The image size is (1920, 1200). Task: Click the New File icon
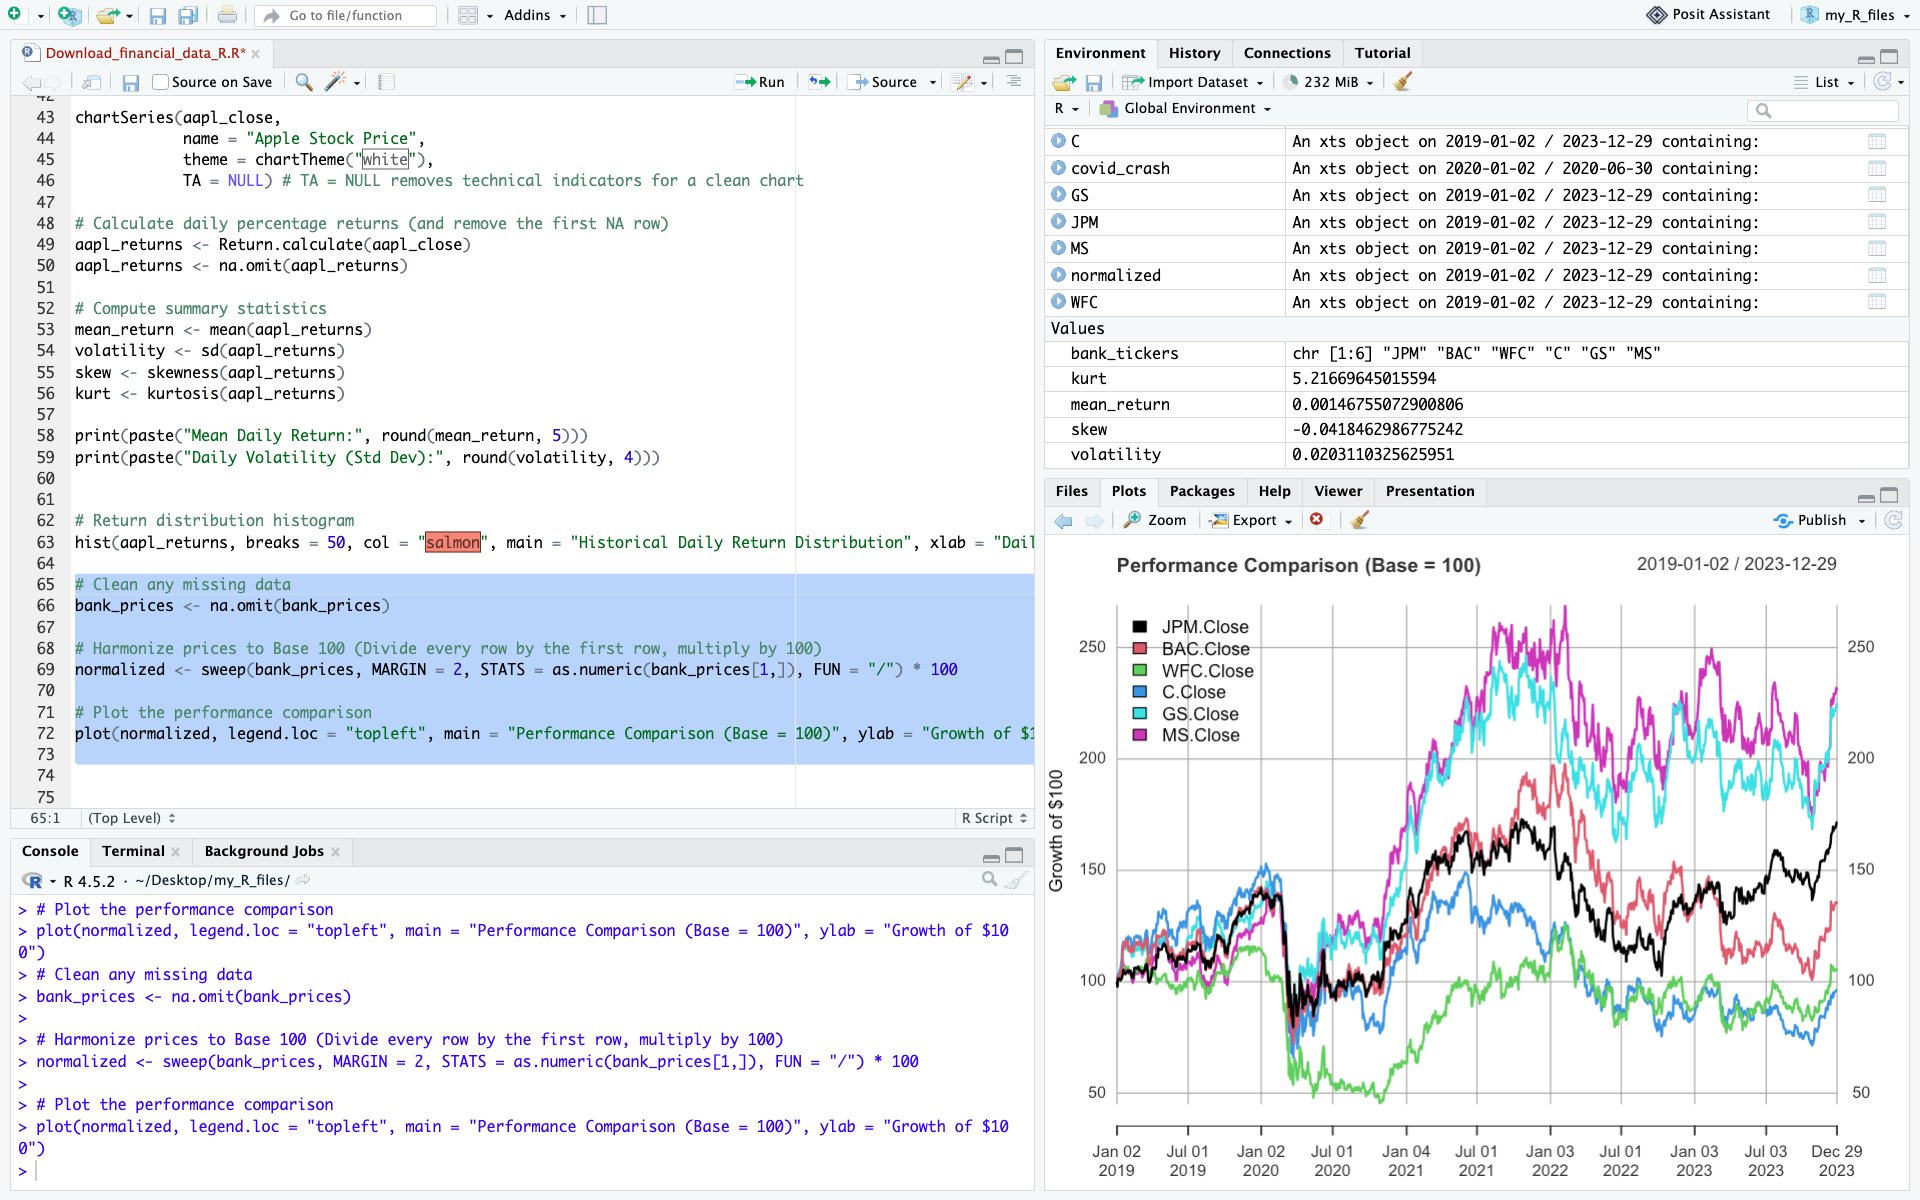pyautogui.click(x=14, y=15)
